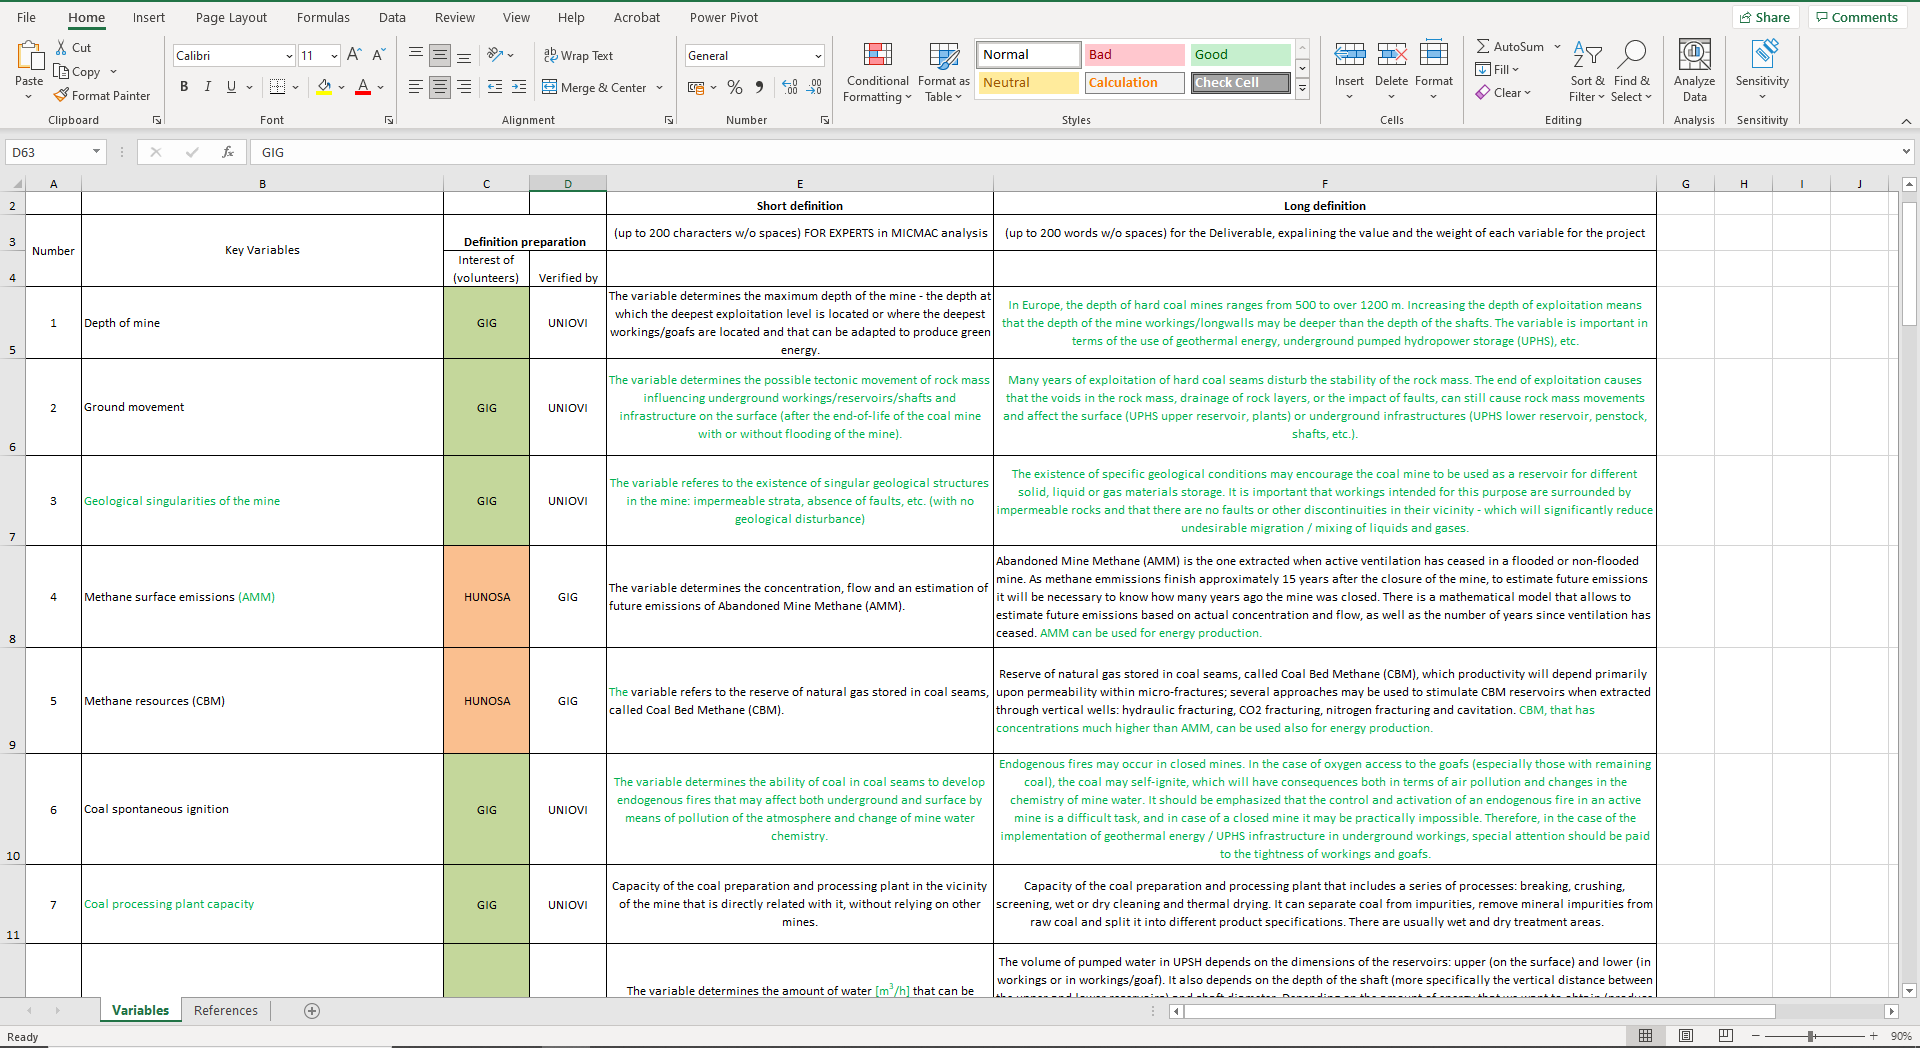The height and width of the screenshot is (1048, 1920).
Task: Switch to Page Break Preview in status bar
Action: click(1726, 1036)
